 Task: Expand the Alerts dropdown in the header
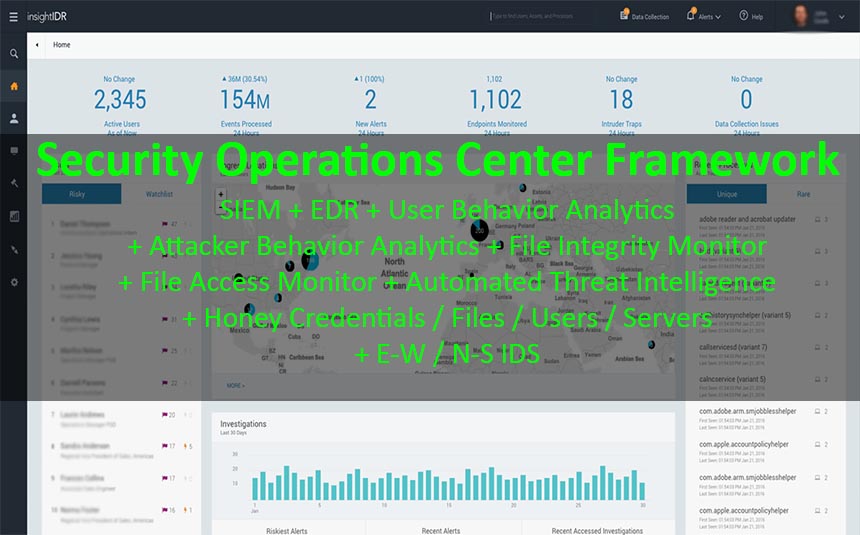(704, 16)
